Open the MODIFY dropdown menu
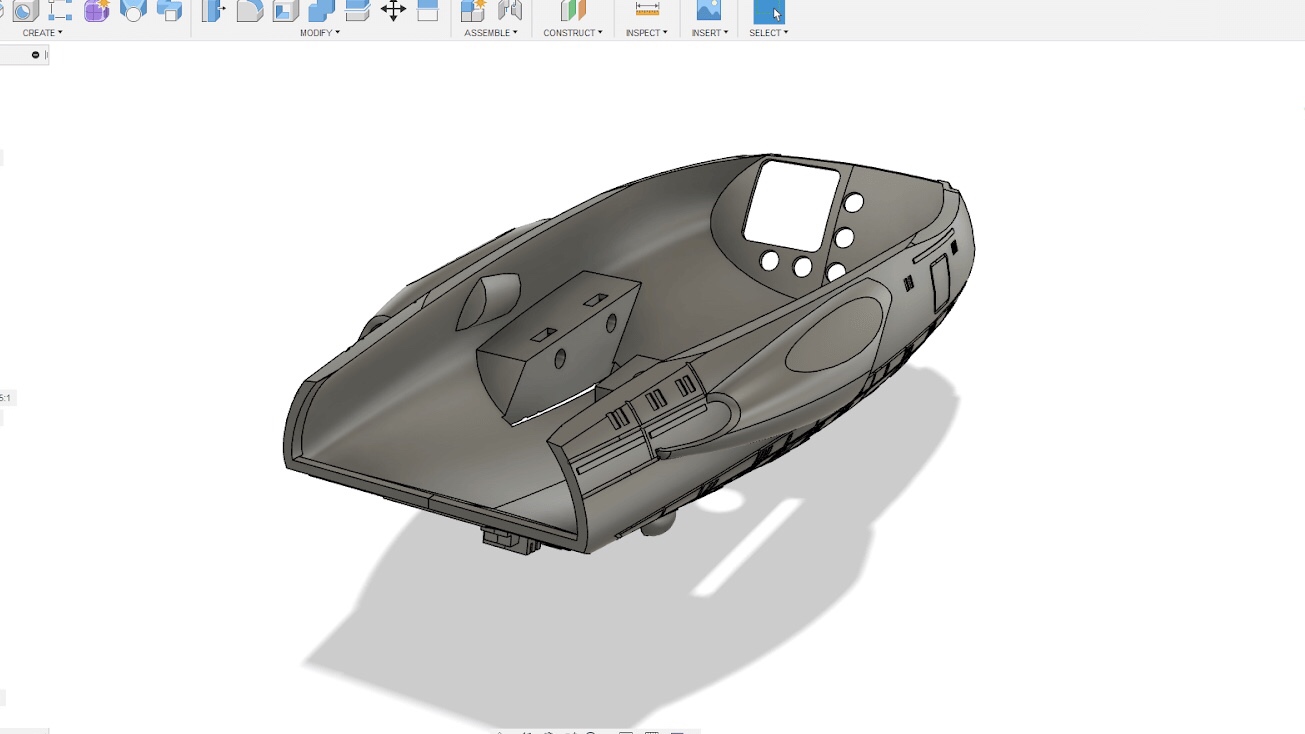 click(320, 33)
